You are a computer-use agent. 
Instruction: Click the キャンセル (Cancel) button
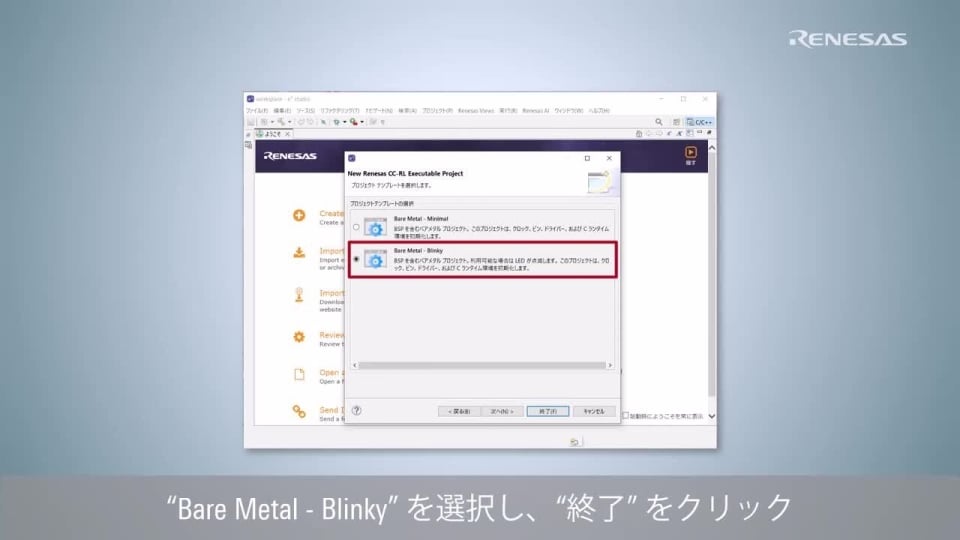coord(594,411)
